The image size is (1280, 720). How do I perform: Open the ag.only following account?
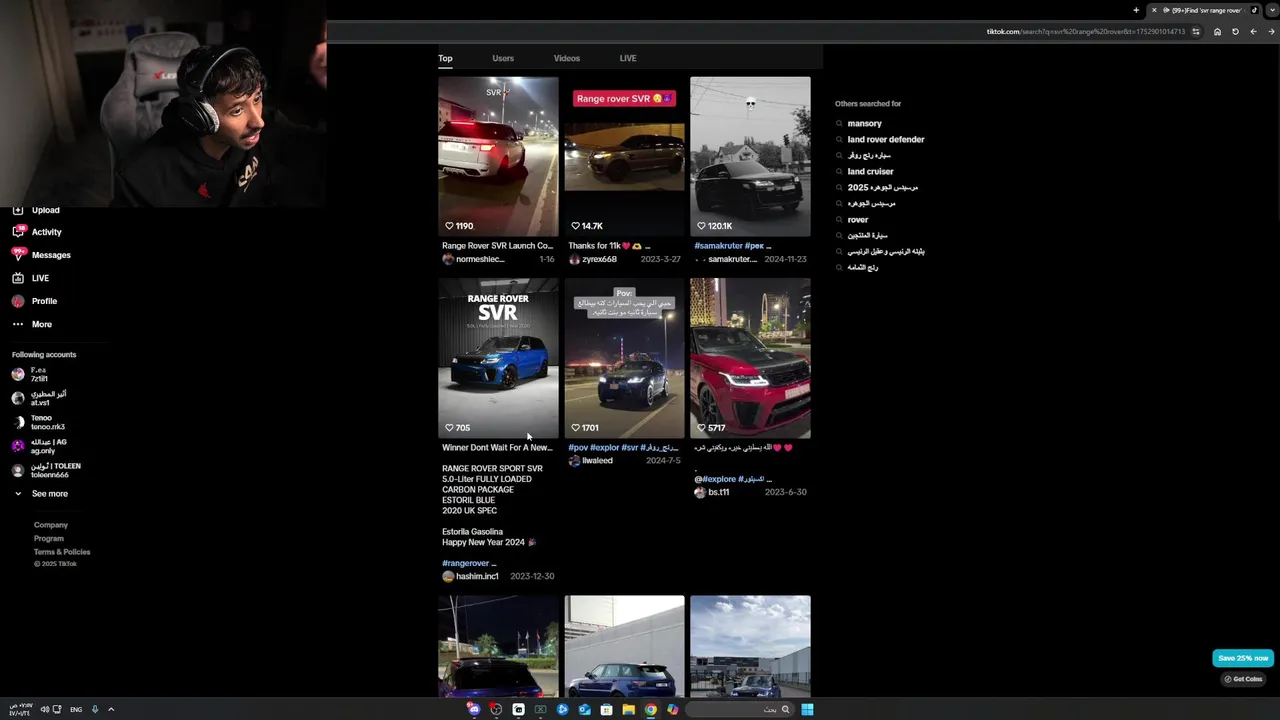(x=39, y=446)
